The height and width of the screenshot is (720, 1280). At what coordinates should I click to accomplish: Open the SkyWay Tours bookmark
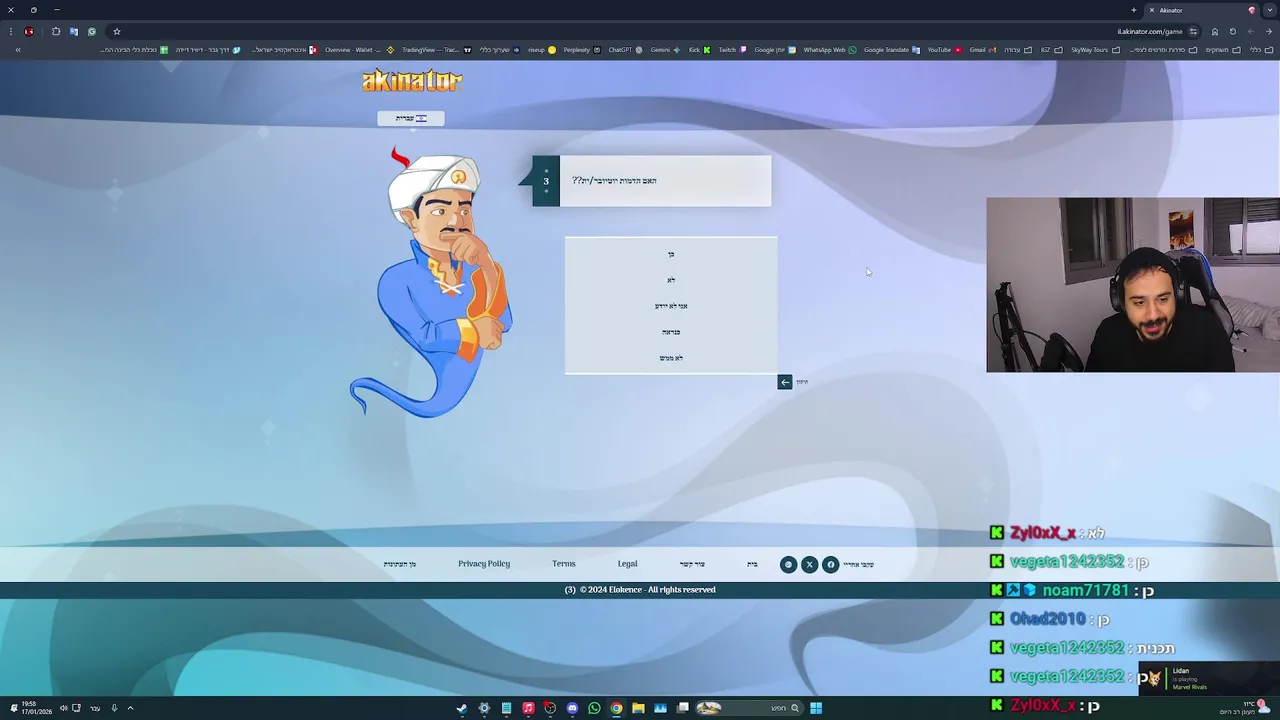click(x=1094, y=49)
